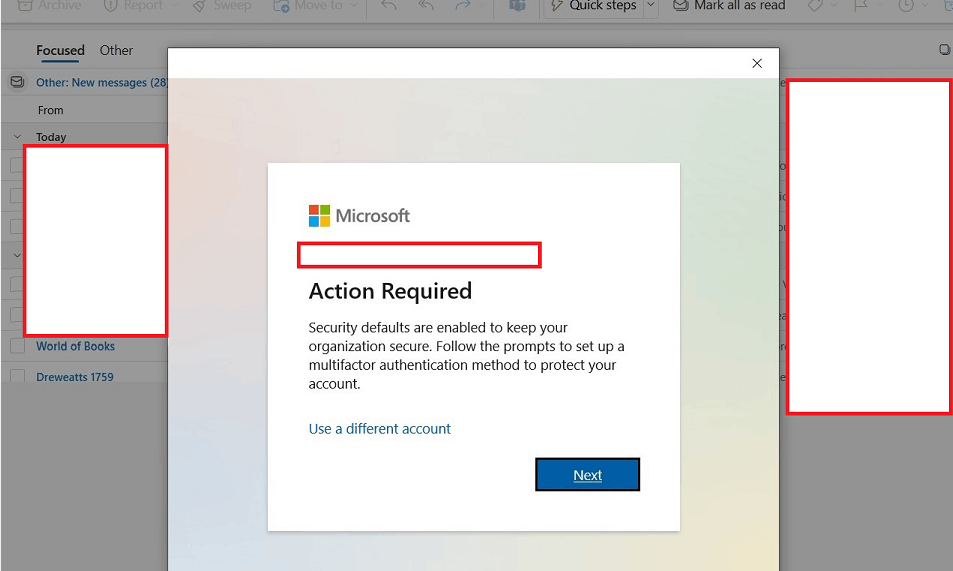The width and height of the screenshot is (953, 571).
Task: Click the Forward arrow icon
Action: pyautogui.click(x=463, y=5)
